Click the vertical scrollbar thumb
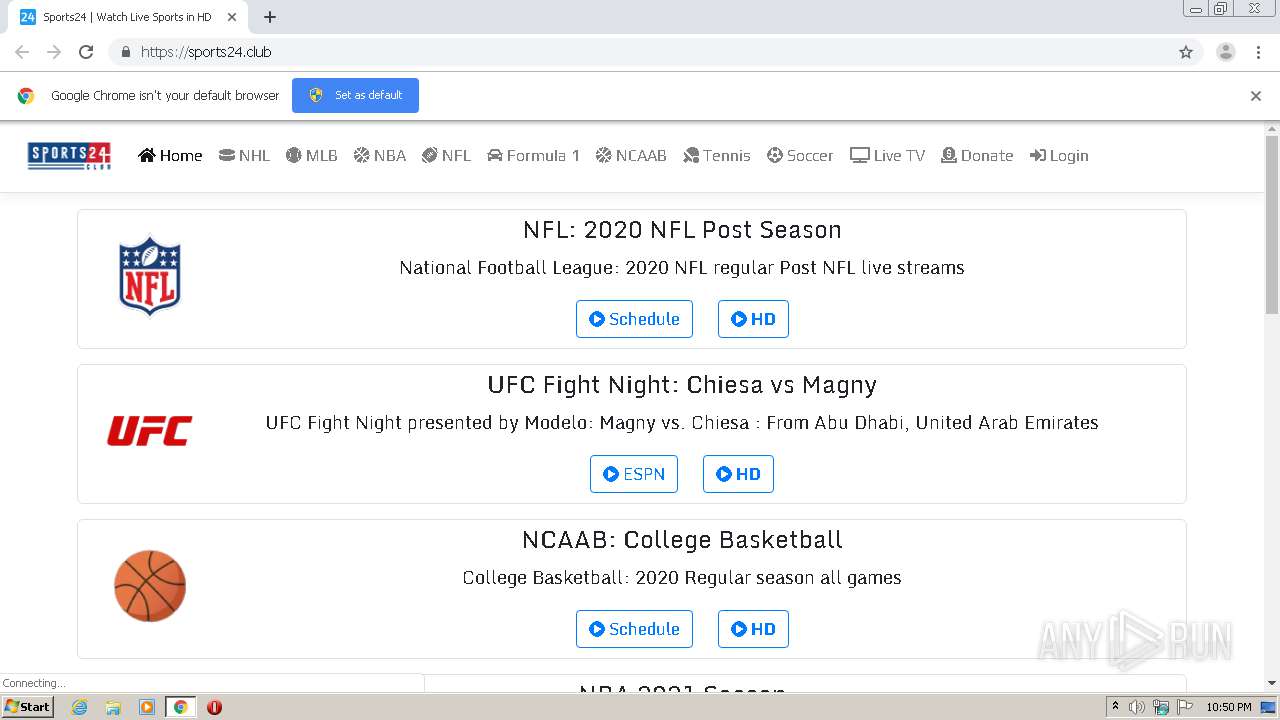Screen dimensions: 1280x720 (1272, 225)
